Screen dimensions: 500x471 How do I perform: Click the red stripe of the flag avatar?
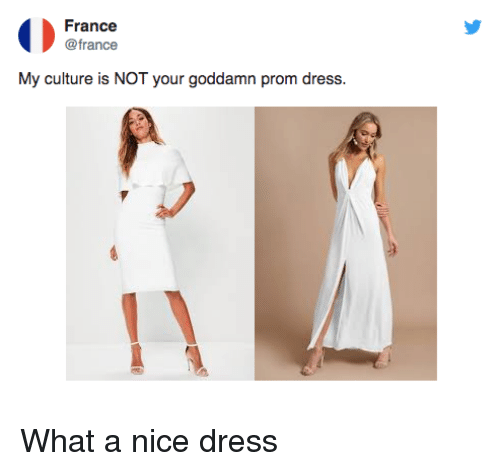tap(49, 35)
